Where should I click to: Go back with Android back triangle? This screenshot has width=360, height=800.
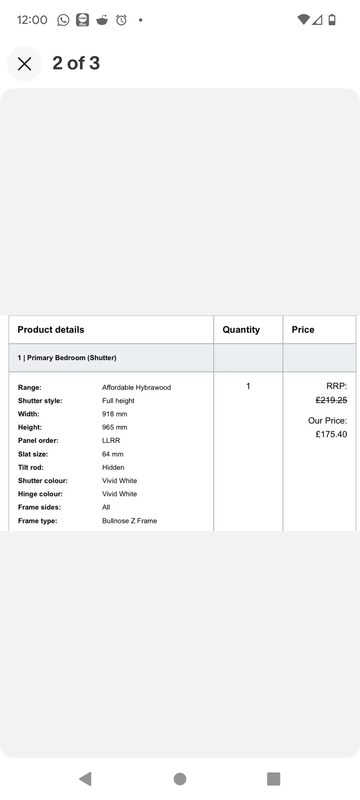click(85, 779)
